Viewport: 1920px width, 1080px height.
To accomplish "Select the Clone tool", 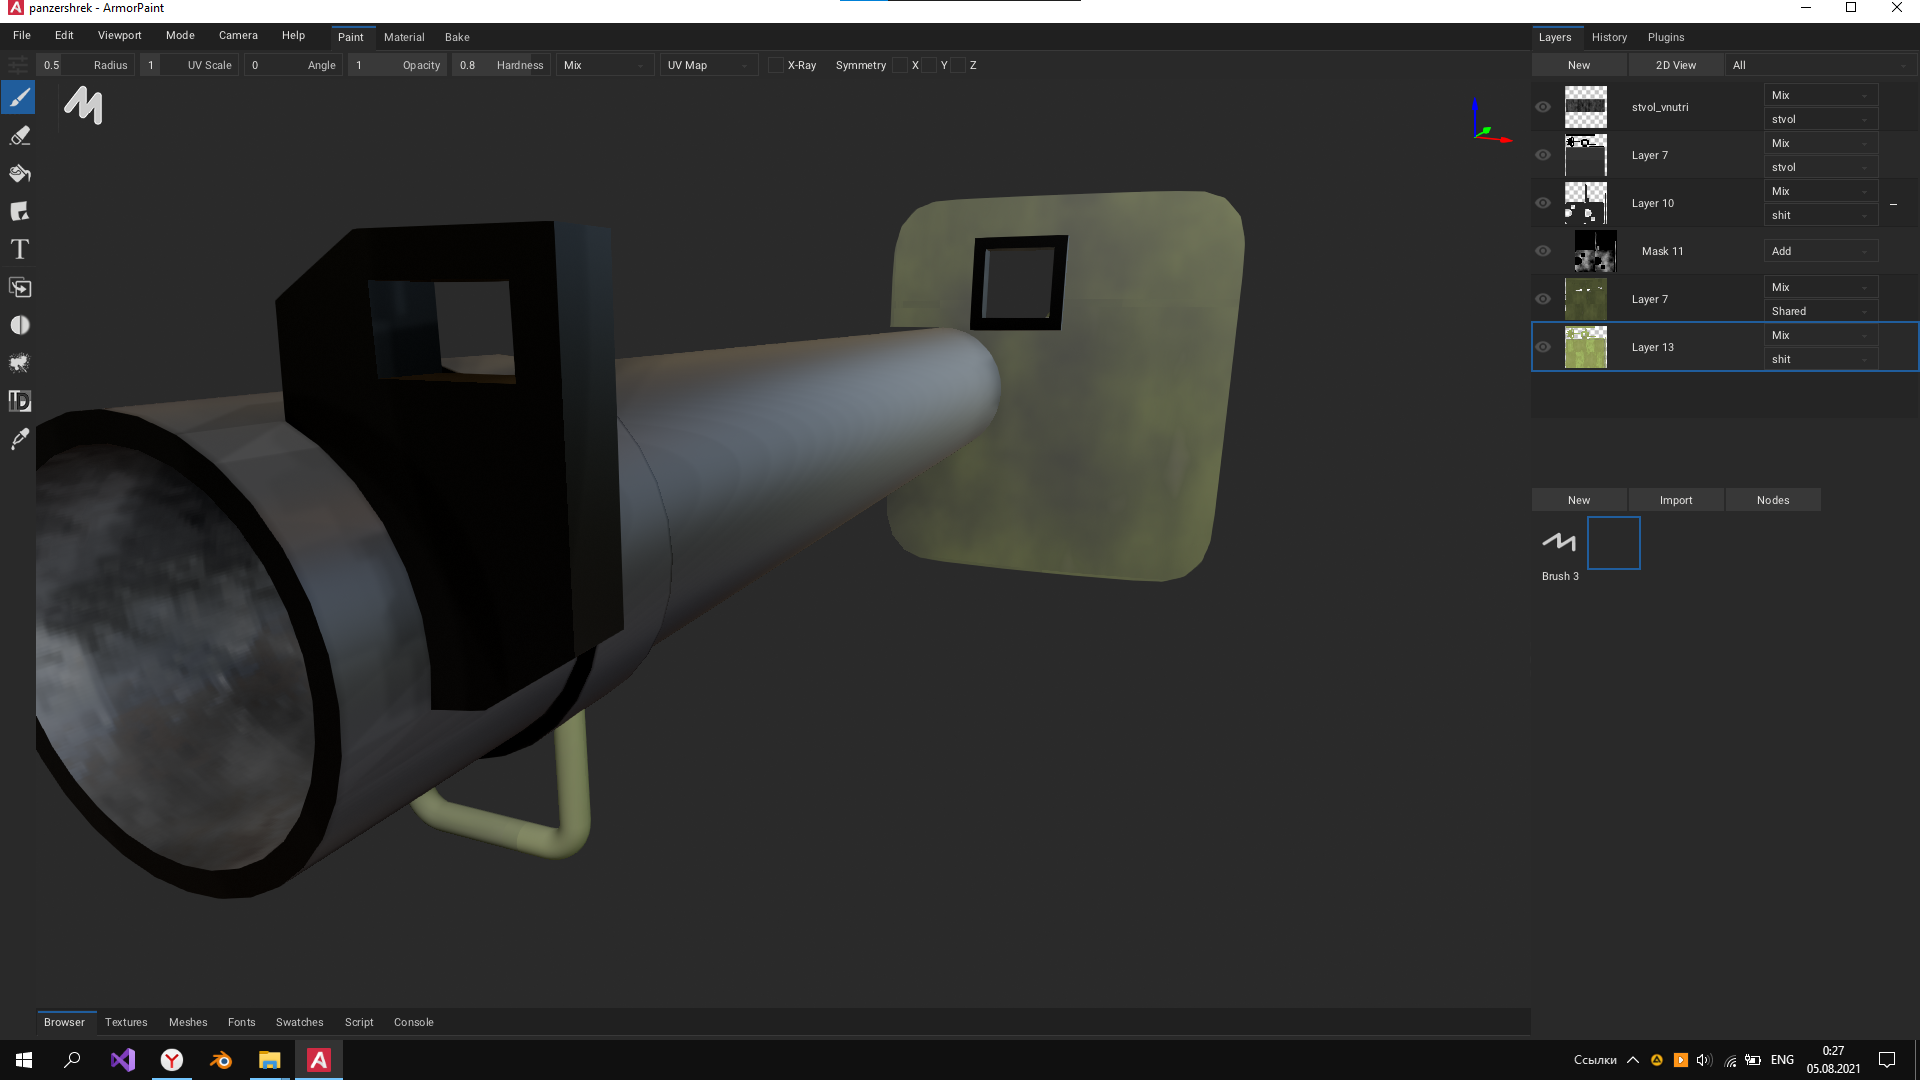I will tap(19, 288).
